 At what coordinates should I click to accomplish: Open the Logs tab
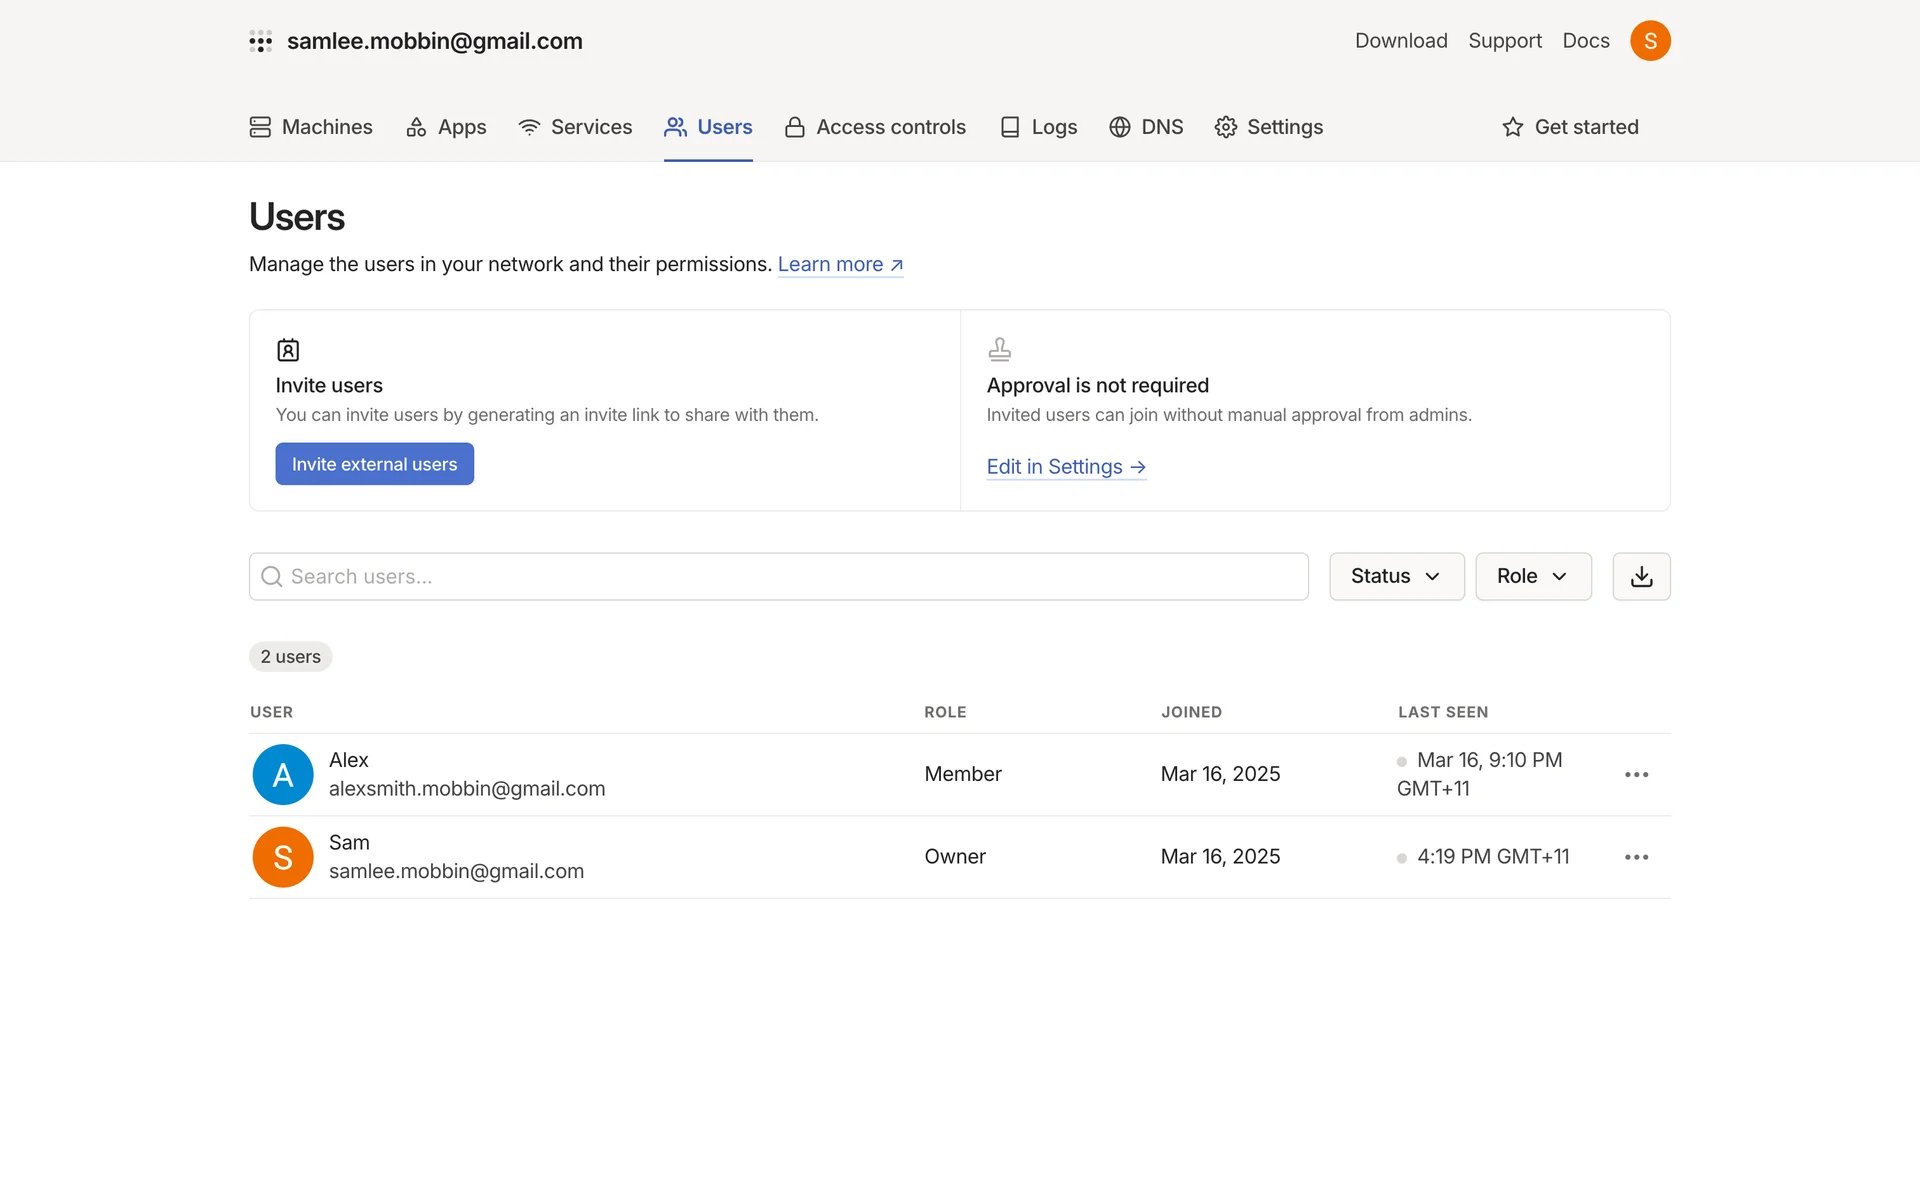[1039, 127]
